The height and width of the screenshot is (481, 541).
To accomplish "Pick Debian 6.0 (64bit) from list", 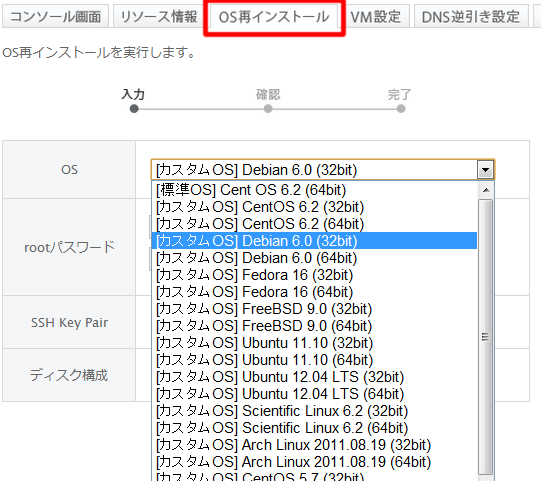I will pos(314,258).
